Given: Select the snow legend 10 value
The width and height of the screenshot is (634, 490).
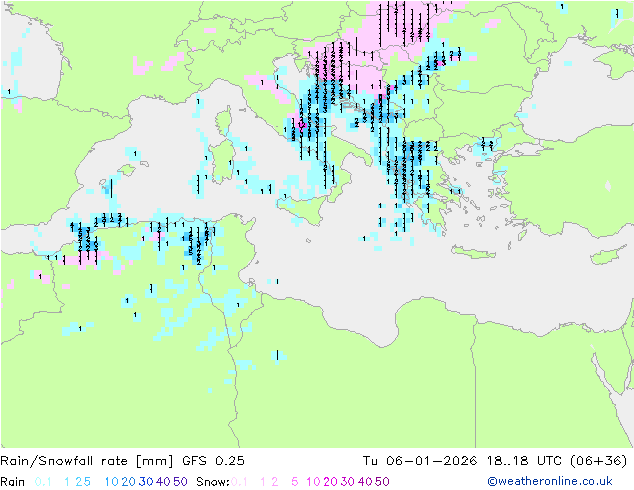Looking at the screenshot, I should 313,482.
